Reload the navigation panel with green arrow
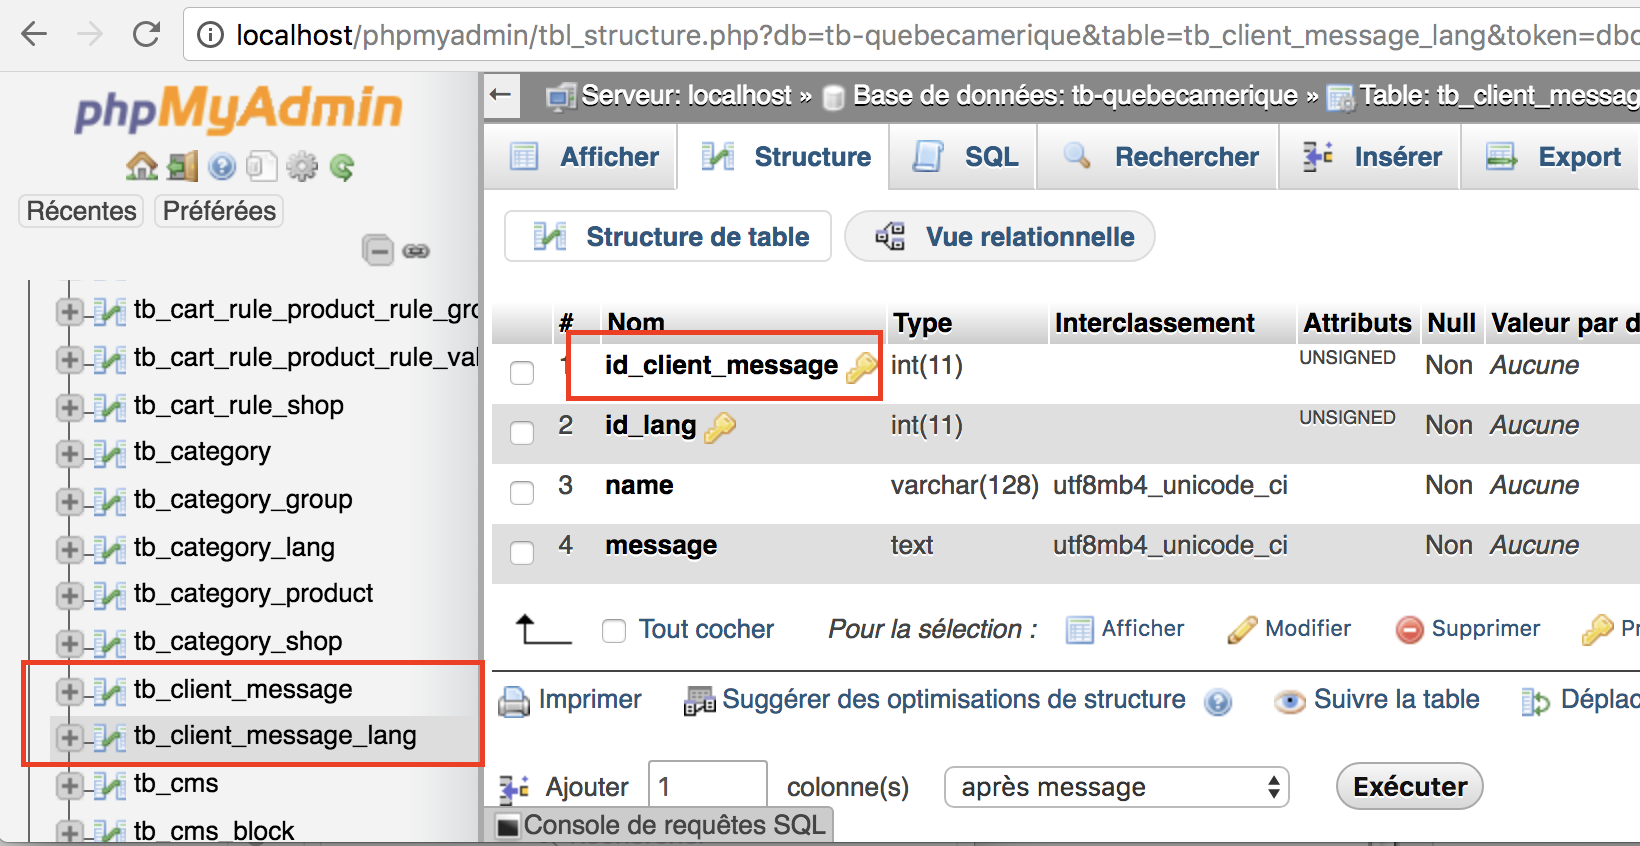This screenshot has width=1640, height=846. coord(342,166)
